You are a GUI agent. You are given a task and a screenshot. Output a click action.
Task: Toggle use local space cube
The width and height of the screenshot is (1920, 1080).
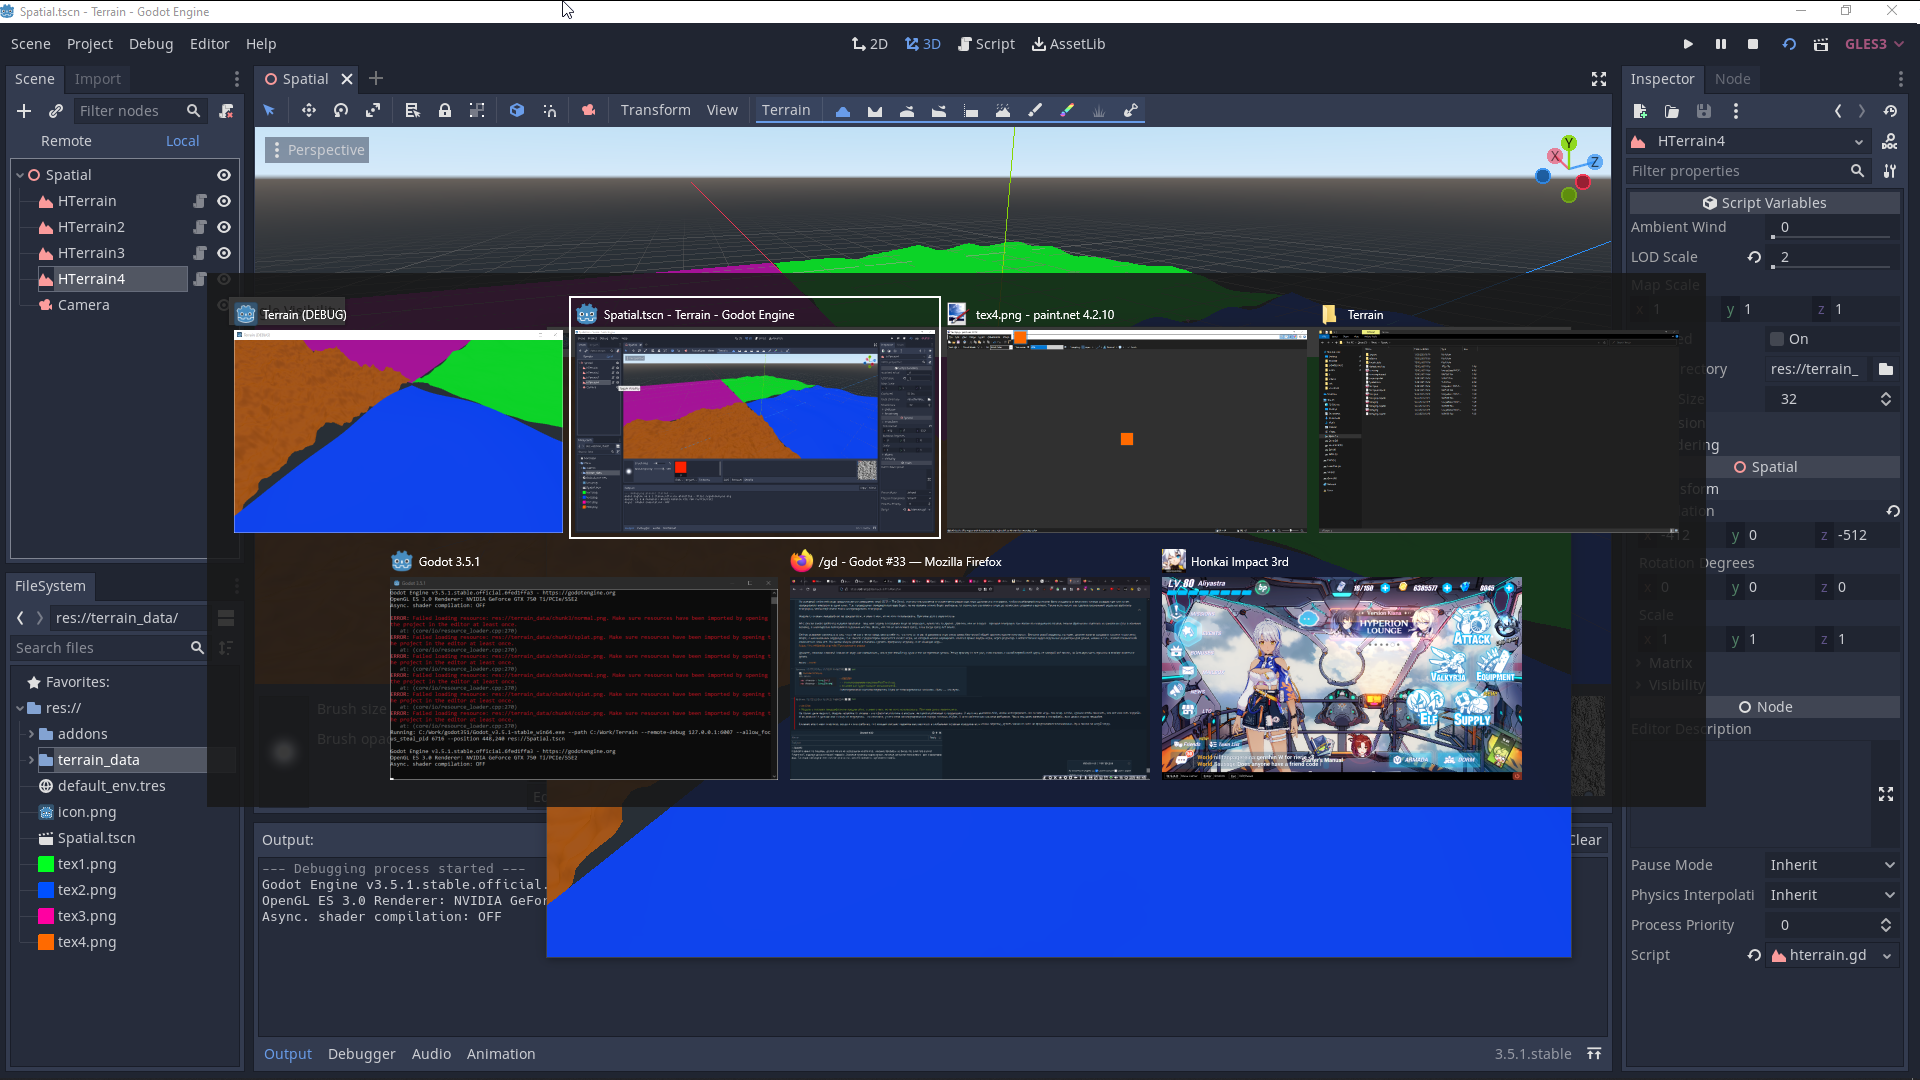coord(517,111)
